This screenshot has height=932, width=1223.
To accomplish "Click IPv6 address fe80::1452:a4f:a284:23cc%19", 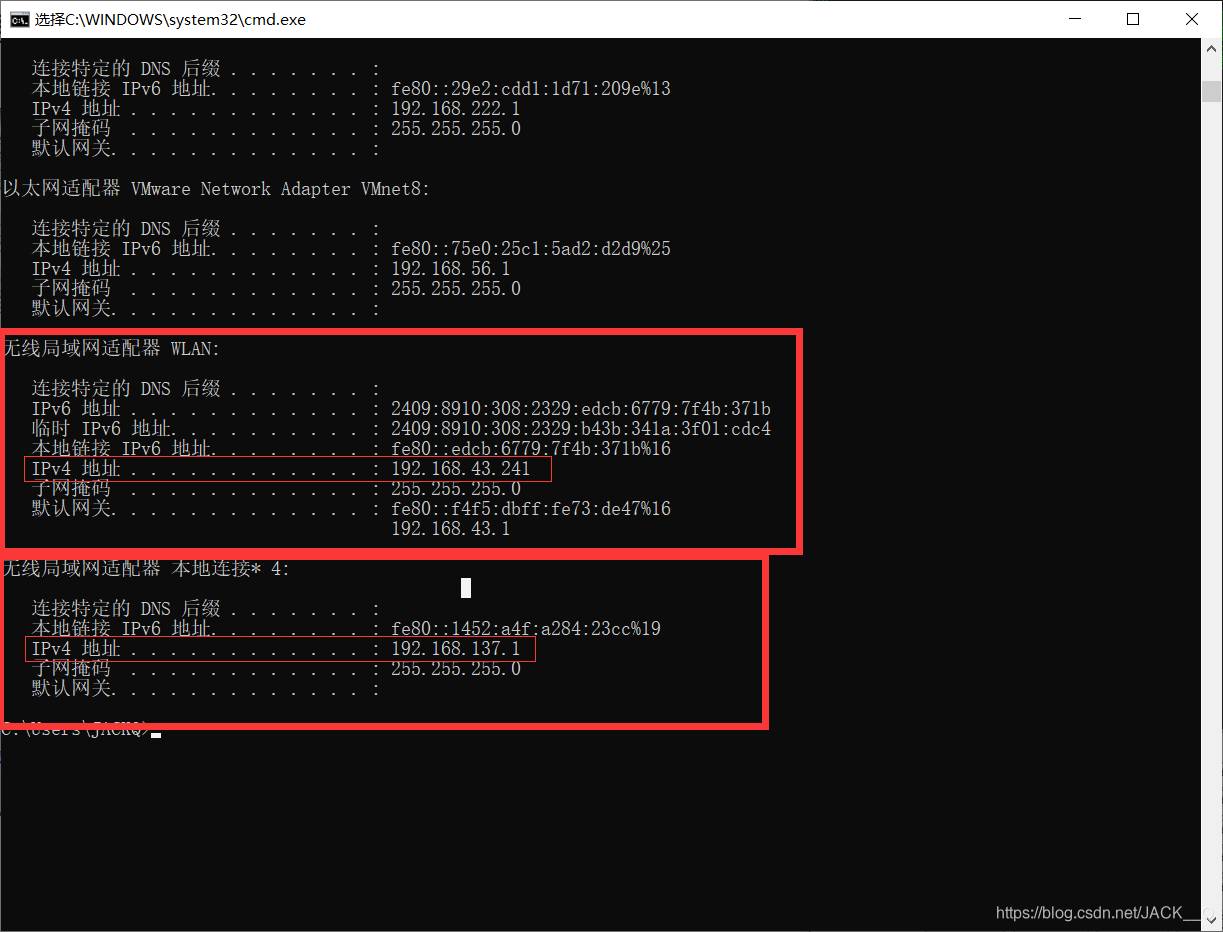I will tap(526, 629).
